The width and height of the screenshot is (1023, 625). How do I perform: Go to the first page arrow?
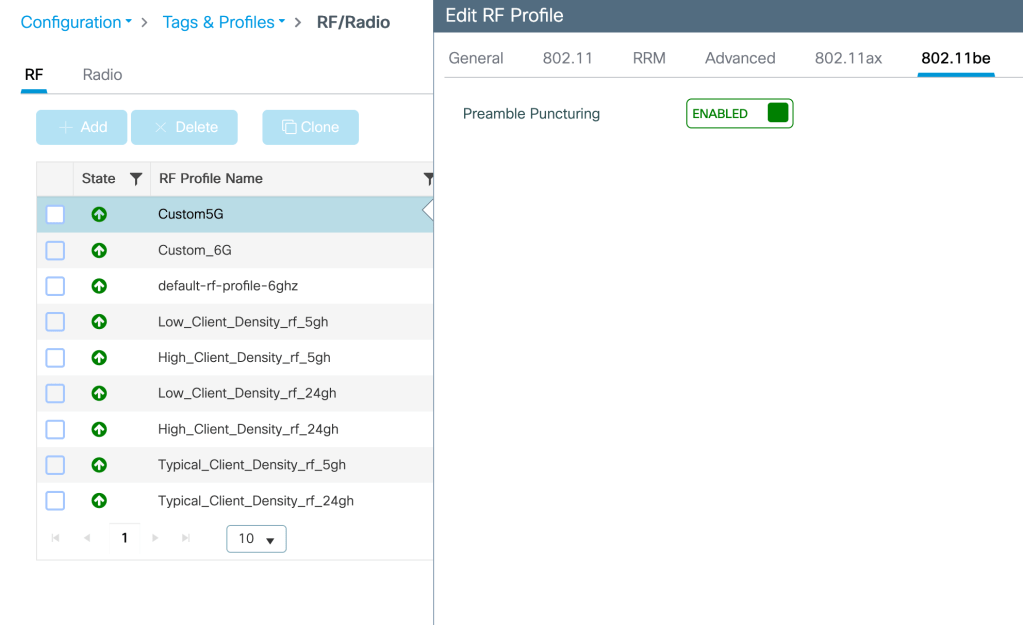pyautogui.click(x=55, y=538)
